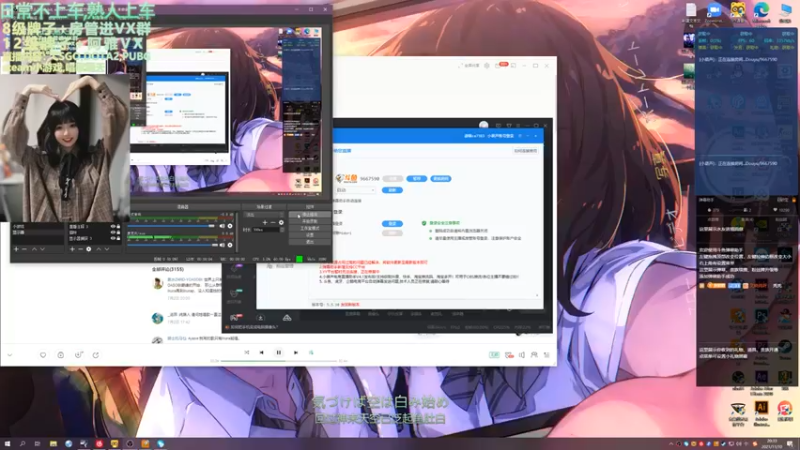Switch music player to mini mode

pyautogui.click(x=513, y=66)
